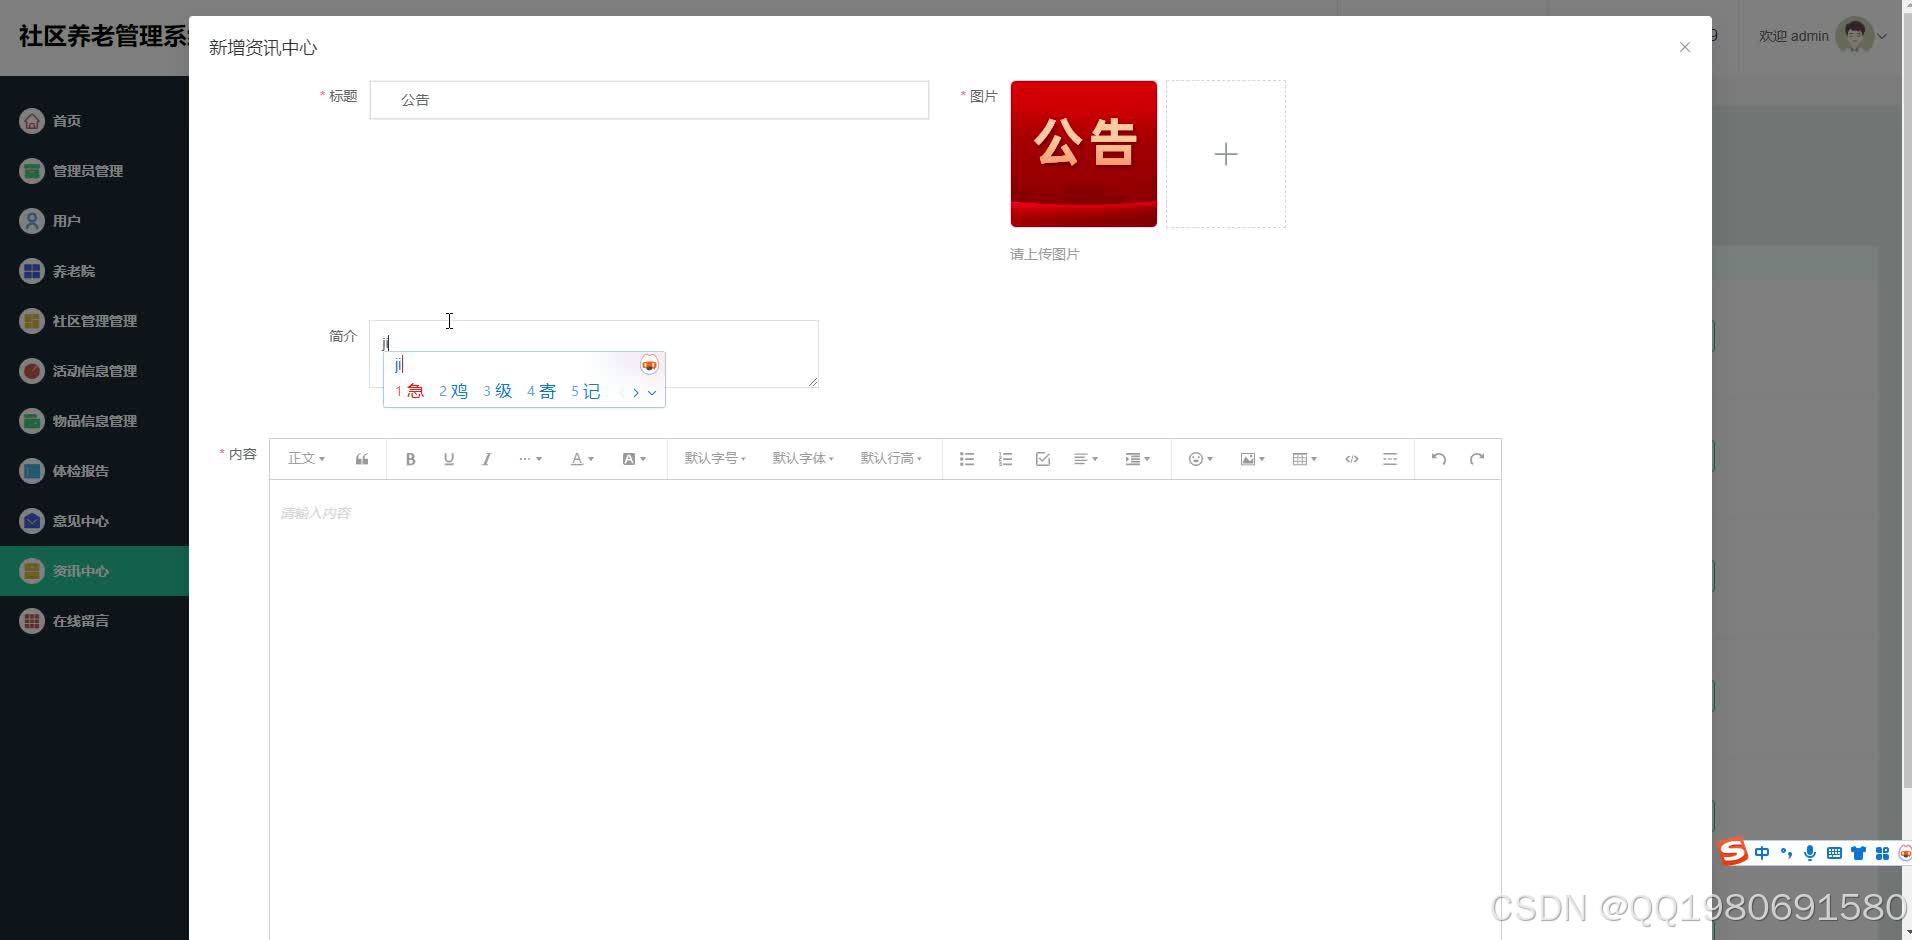Open the more text styles ellipsis menu
This screenshot has height=940, width=1912.
(x=530, y=459)
